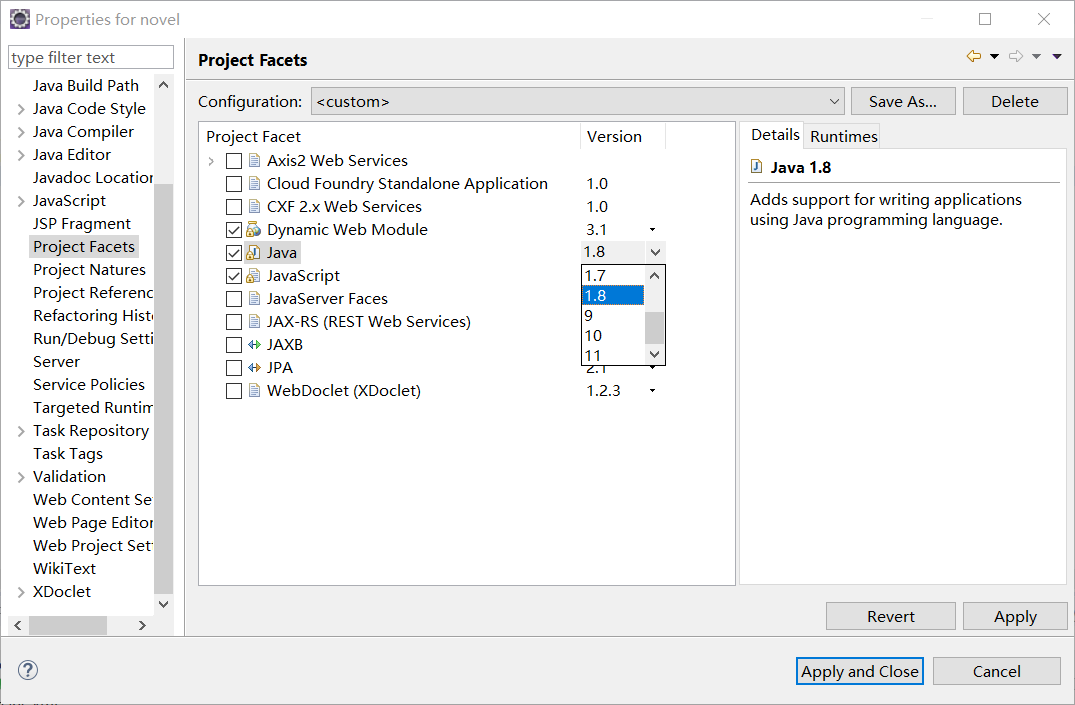
Task: Click the Apply and Close button
Action: (860, 671)
